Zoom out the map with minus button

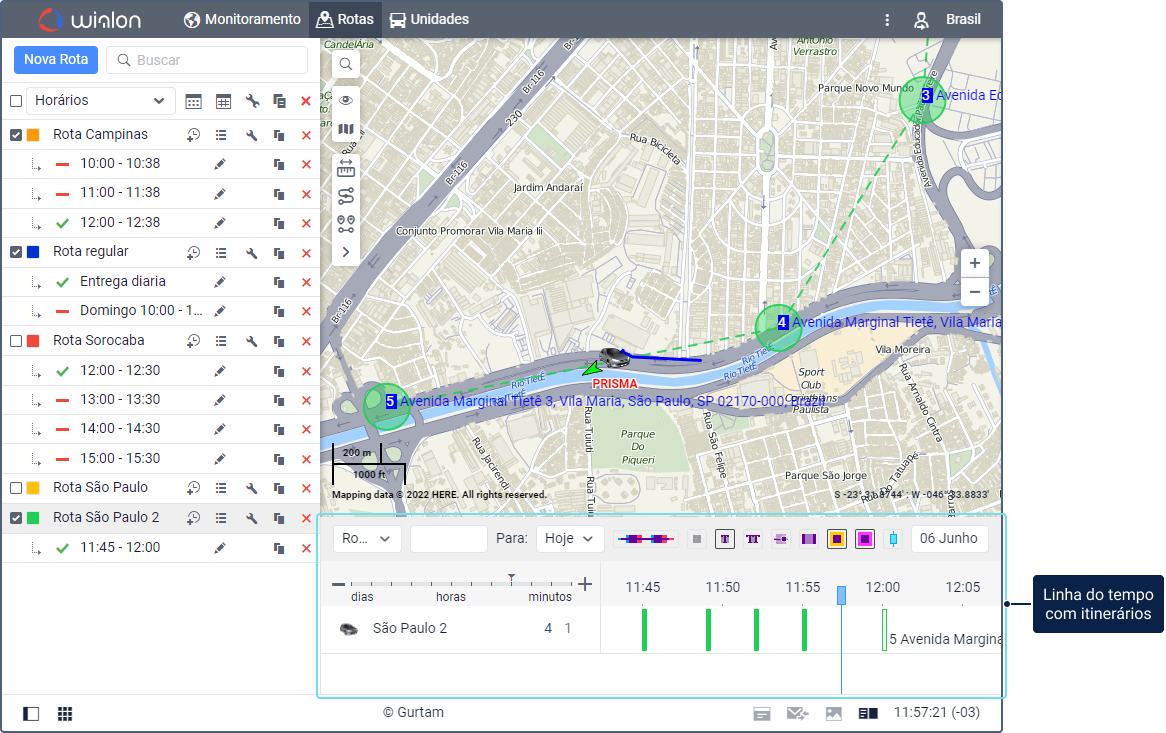click(x=975, y=292)
